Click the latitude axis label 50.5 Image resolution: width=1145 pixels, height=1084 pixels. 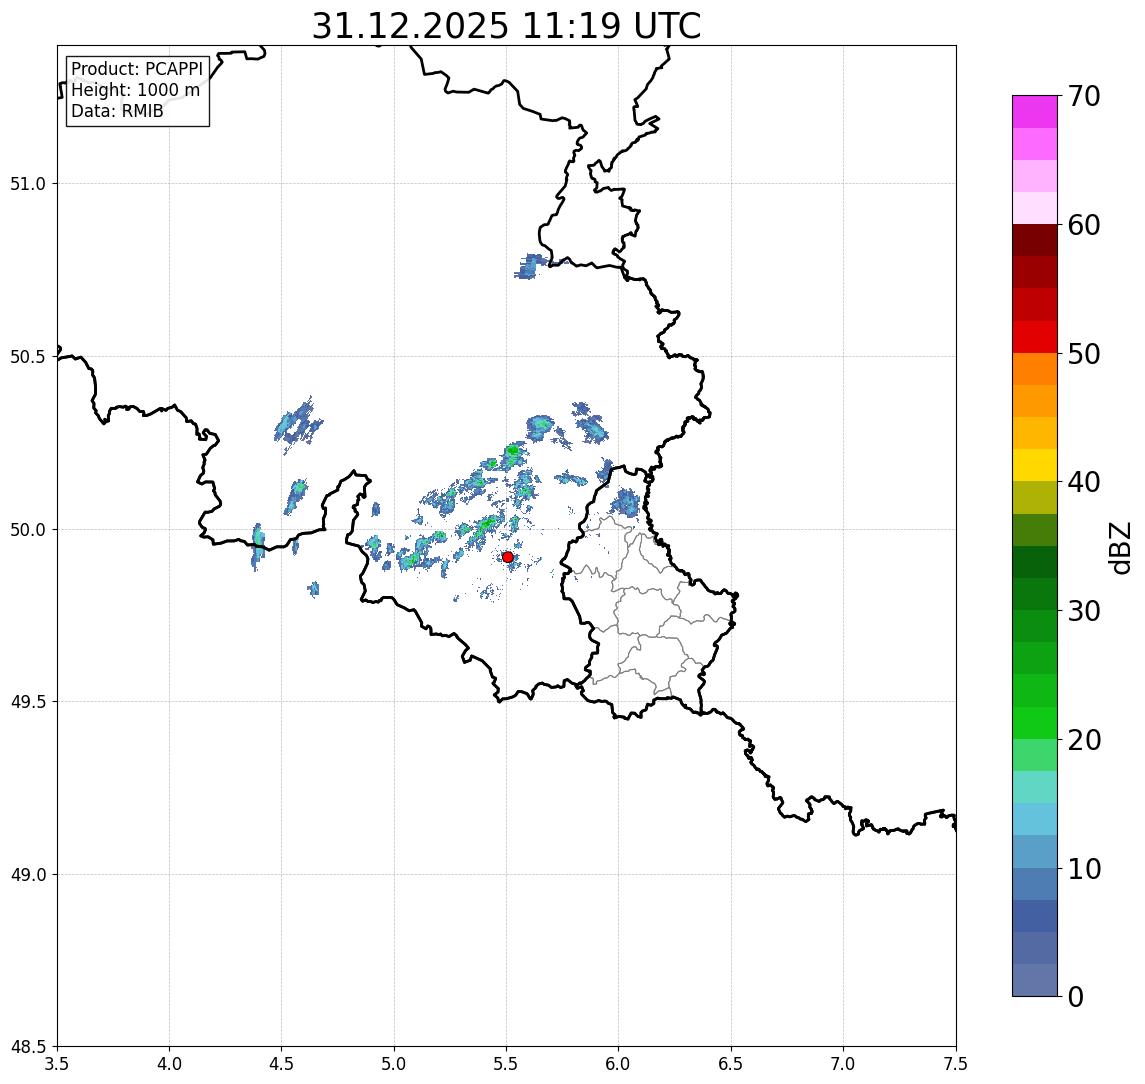tap(28, 356)
